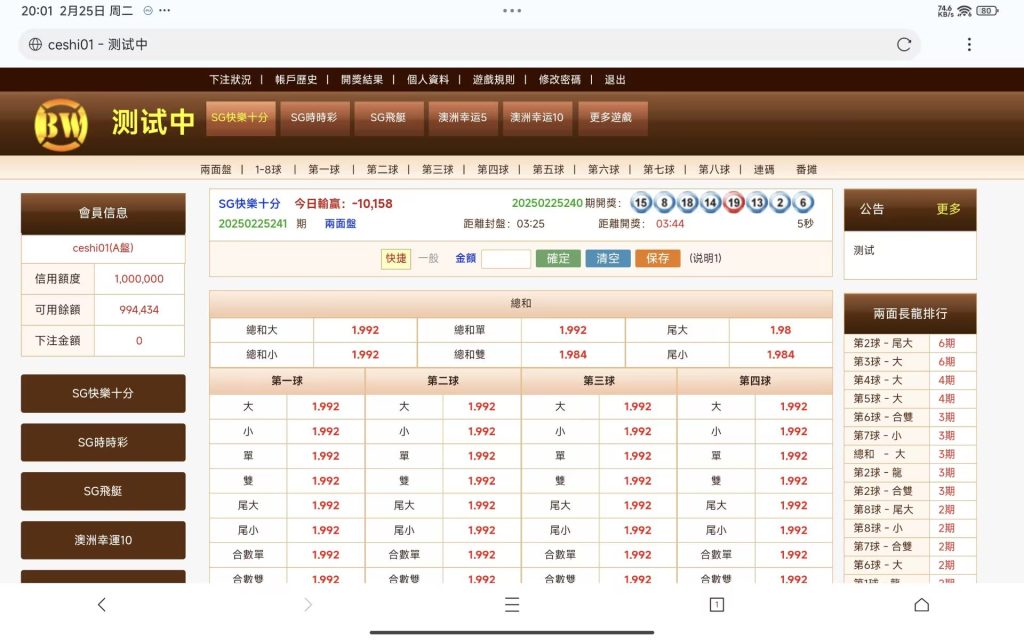Click 第6球 - 合雙 ranking row

[910, 417]
